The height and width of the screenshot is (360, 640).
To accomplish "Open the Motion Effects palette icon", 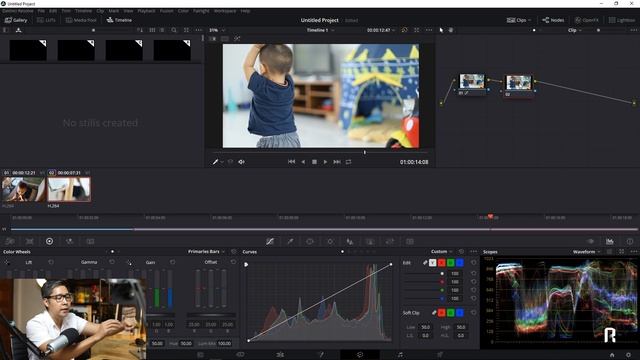I will [x=90, y=241].
